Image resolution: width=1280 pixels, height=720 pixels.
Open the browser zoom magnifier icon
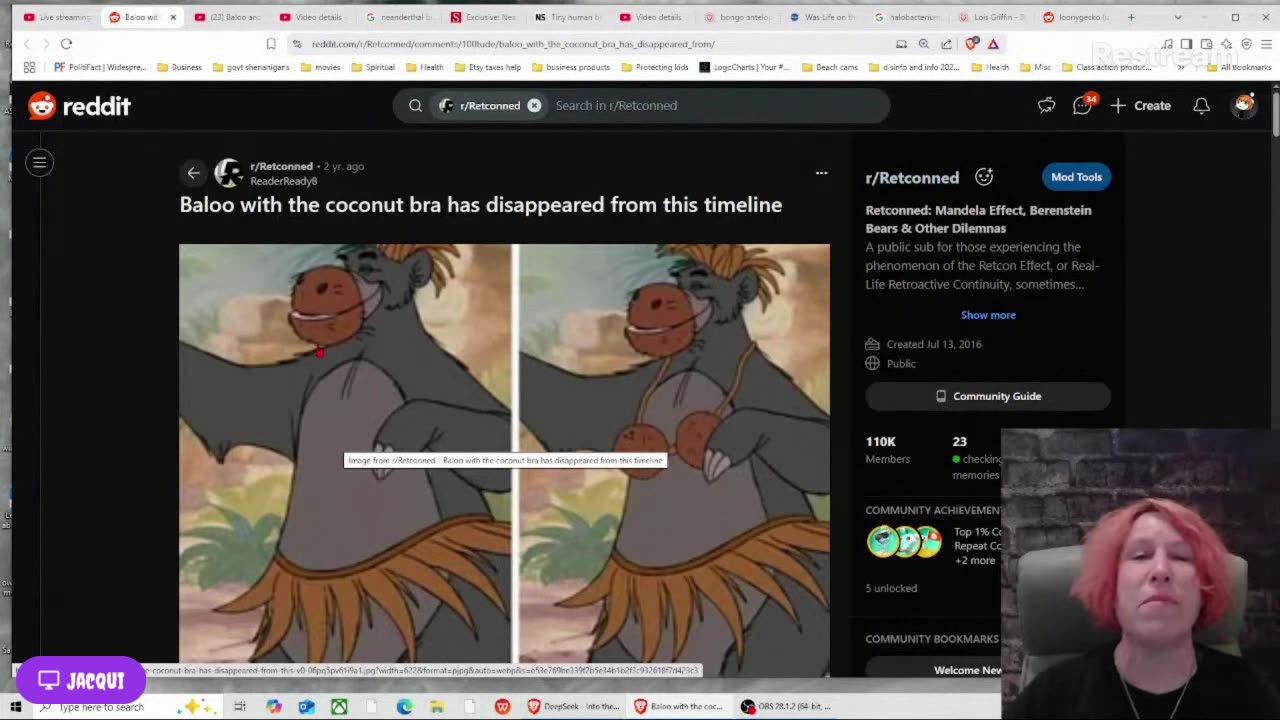[923, 44]
